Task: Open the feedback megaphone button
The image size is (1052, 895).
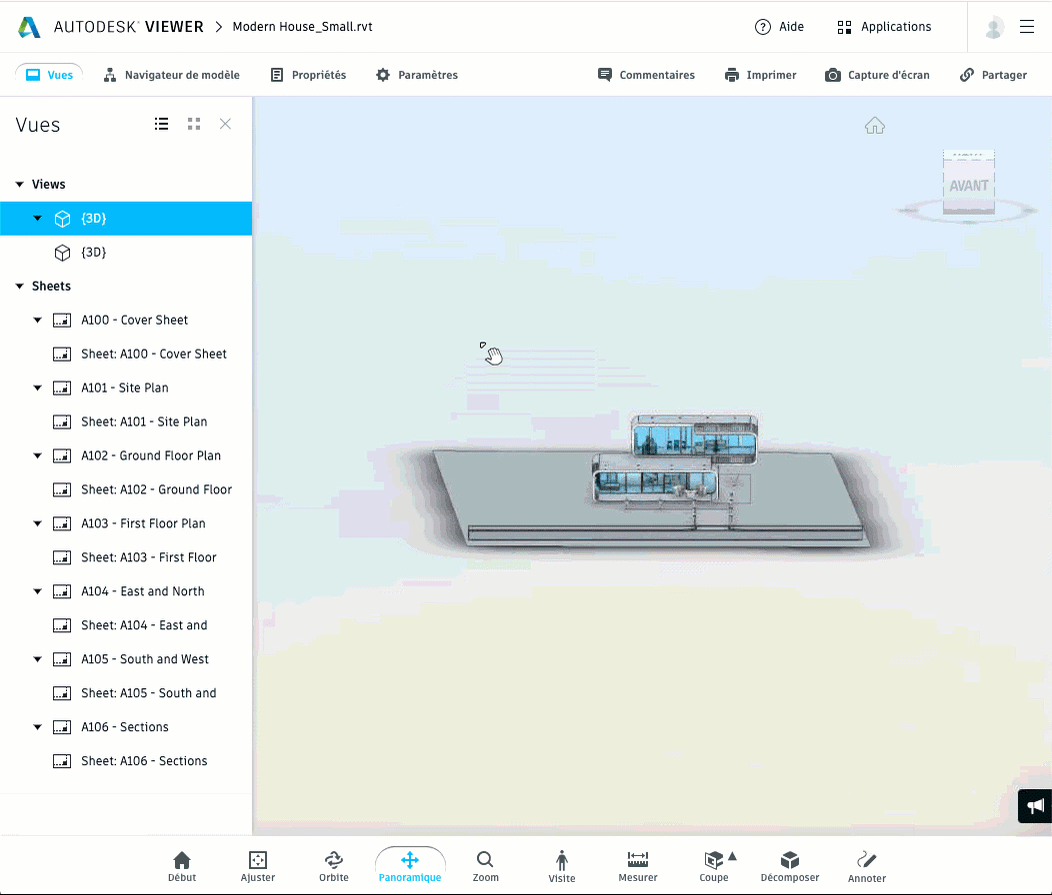Action: tap(1035, 806)
